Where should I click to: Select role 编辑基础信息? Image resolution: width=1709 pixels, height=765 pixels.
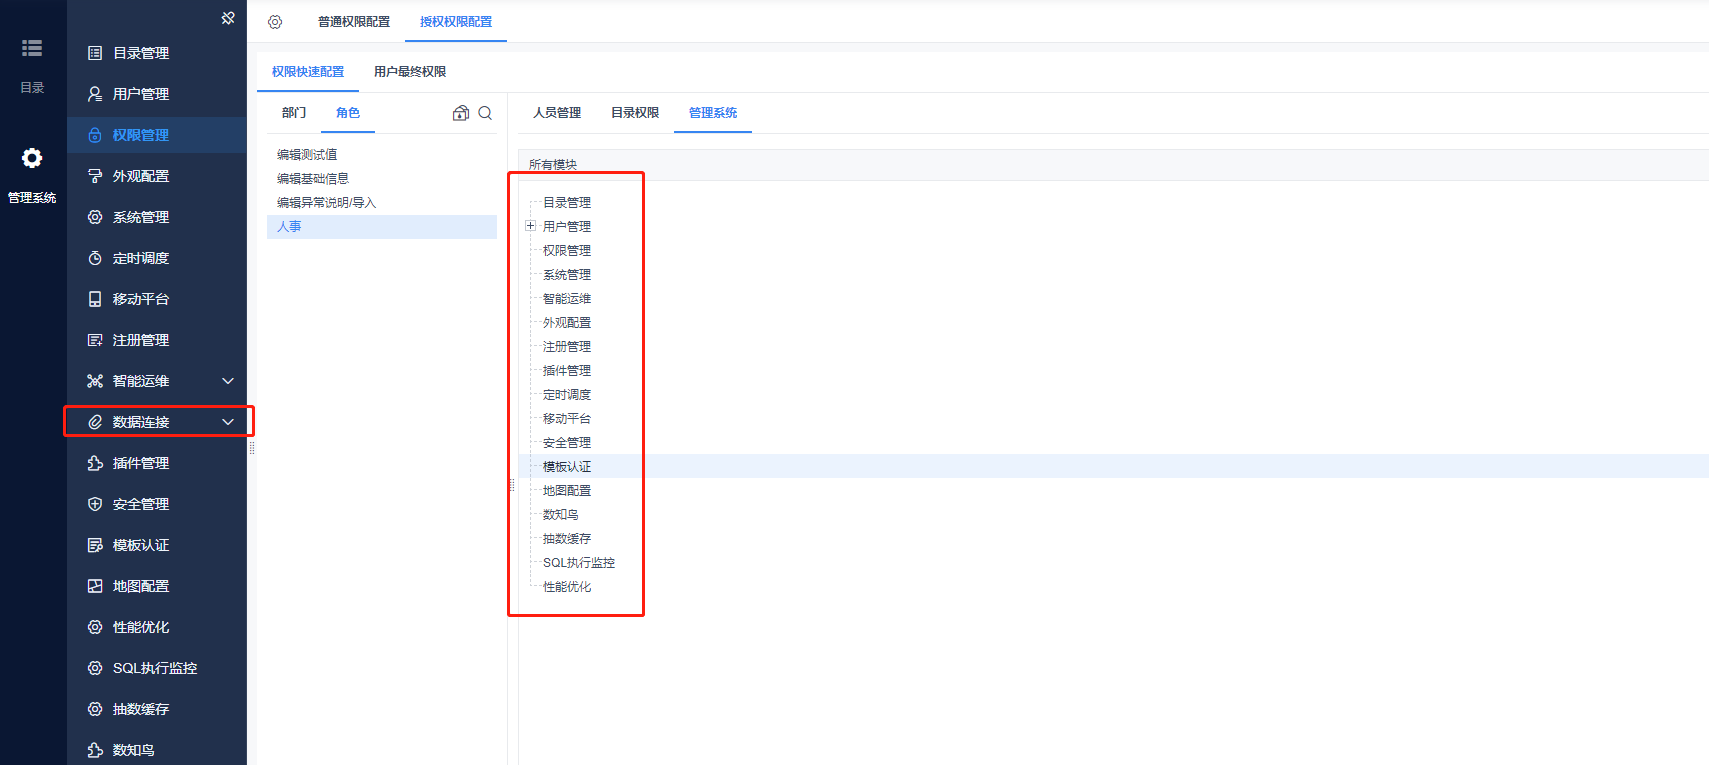point(313,179)
